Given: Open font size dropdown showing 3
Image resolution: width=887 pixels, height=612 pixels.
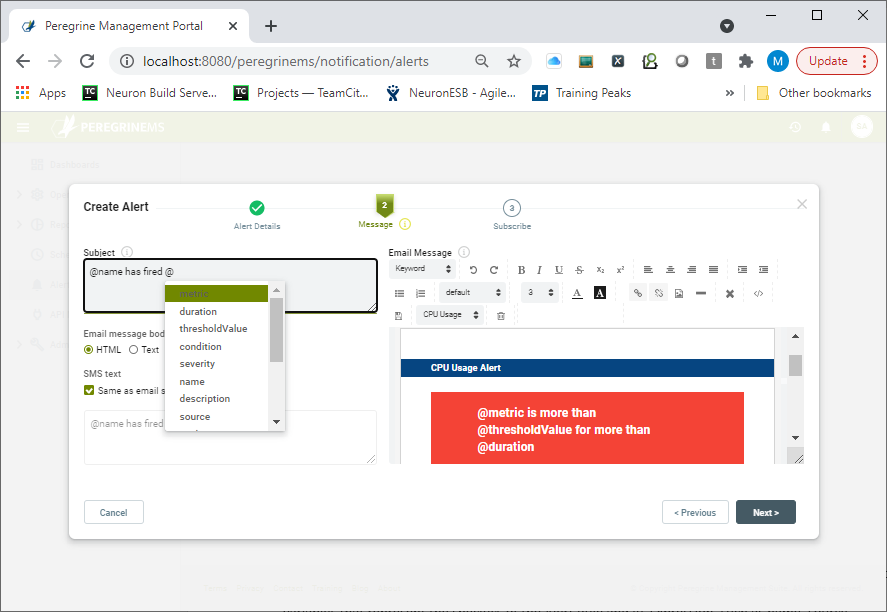Looking at the screenshot, I should pyautogui.click(x=540, y=292).
